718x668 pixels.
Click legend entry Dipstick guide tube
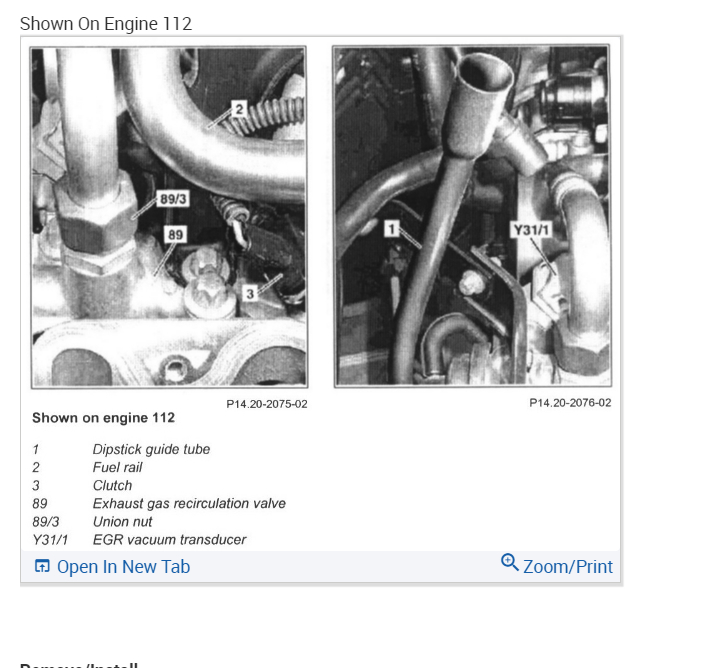coord(151,449)
